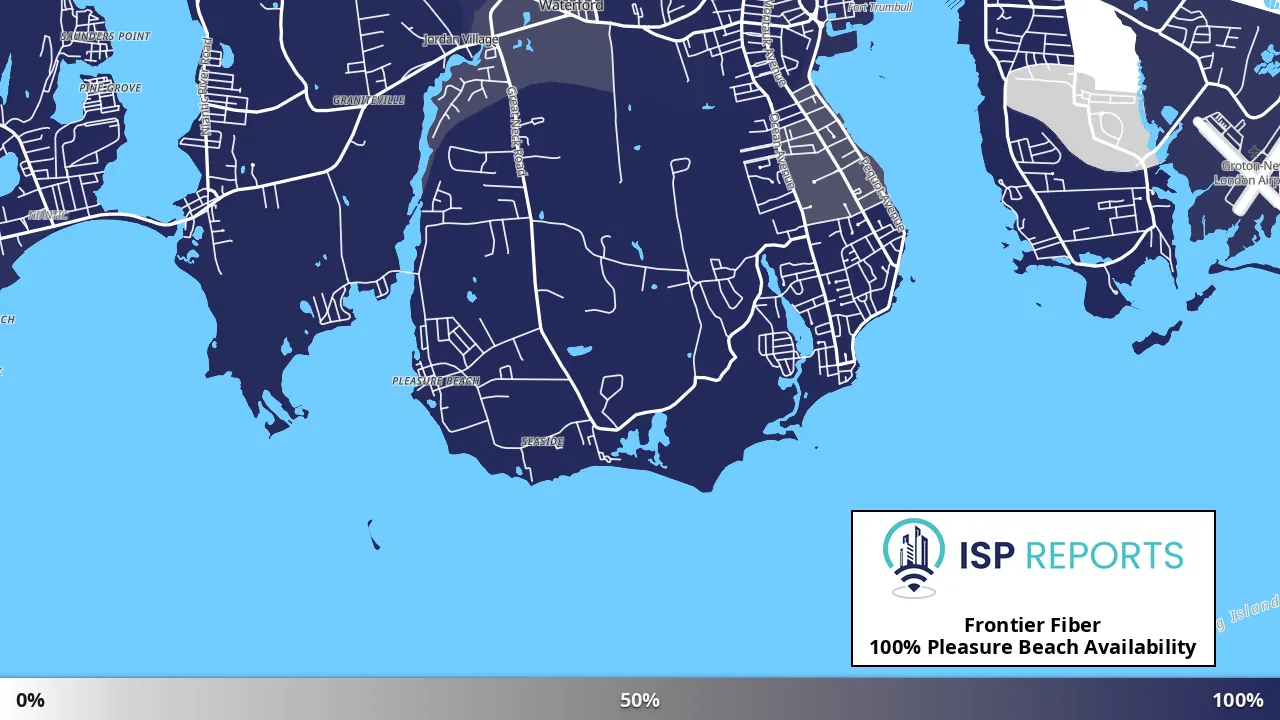Click the Groton-New London Airport label

[1247, 173]
